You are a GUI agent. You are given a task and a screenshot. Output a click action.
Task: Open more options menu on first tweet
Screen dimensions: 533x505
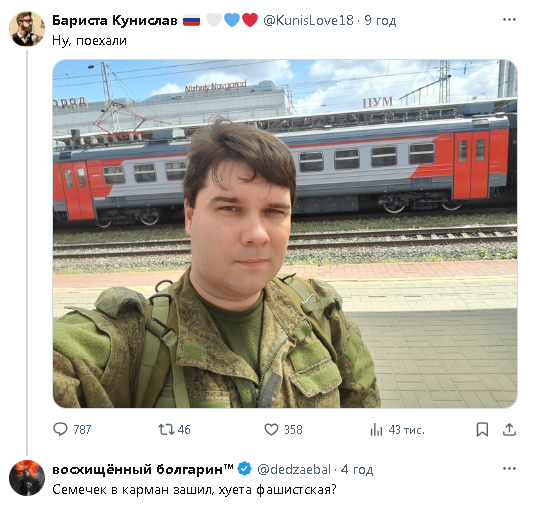[509, 19]
